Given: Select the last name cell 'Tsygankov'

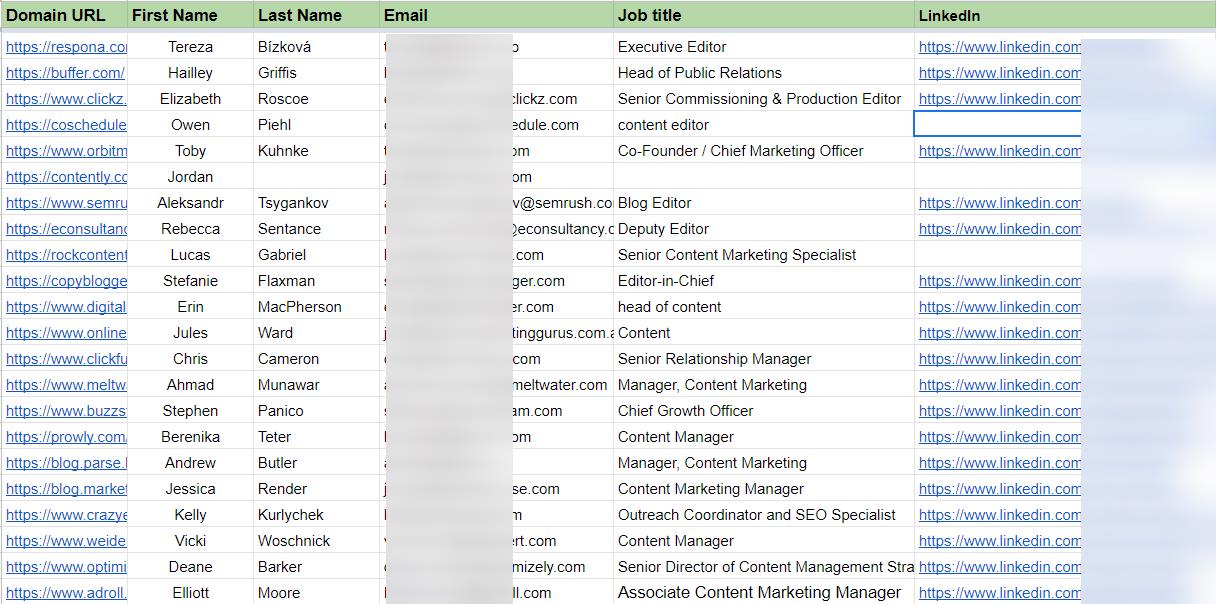Looking at the screenshot, I should coord(316,203).
